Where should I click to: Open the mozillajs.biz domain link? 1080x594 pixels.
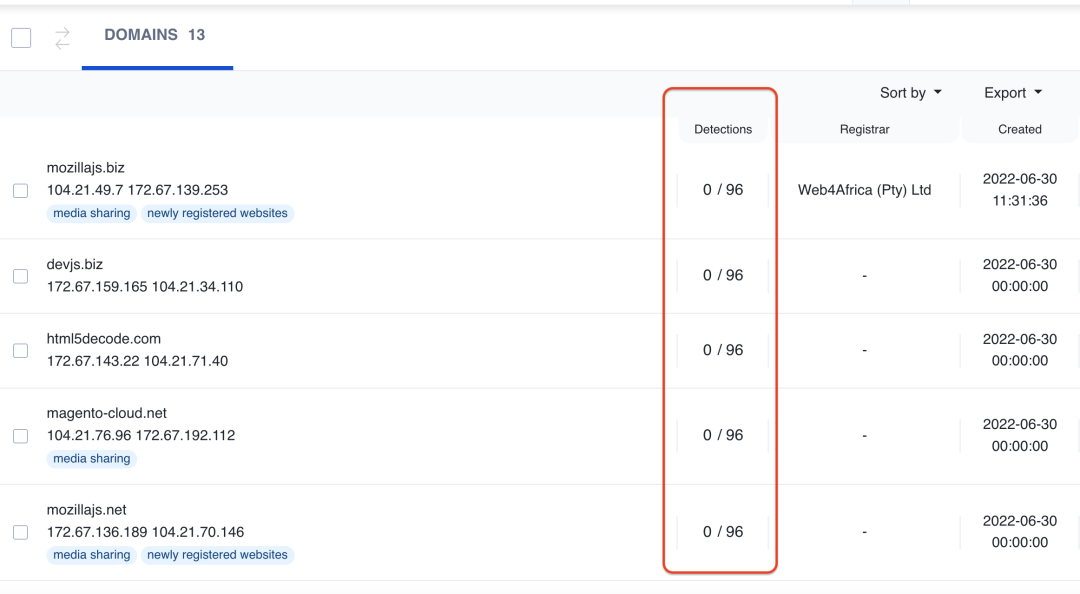86,168
